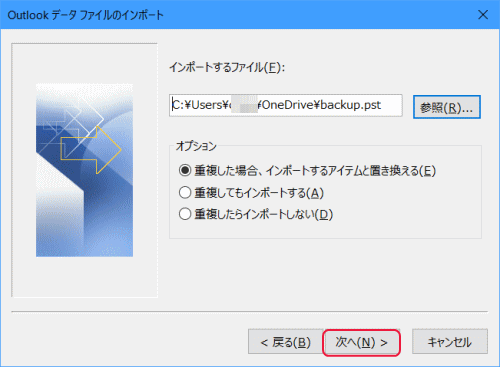Click the blue arrow wizard illustration
The height and width of the screenshot is (367, 500).
[84, 170]
